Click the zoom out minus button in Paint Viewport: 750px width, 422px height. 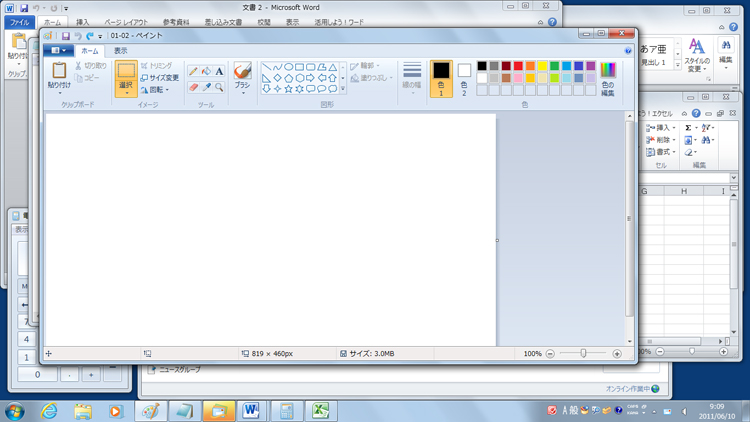(x=550, y=354)
